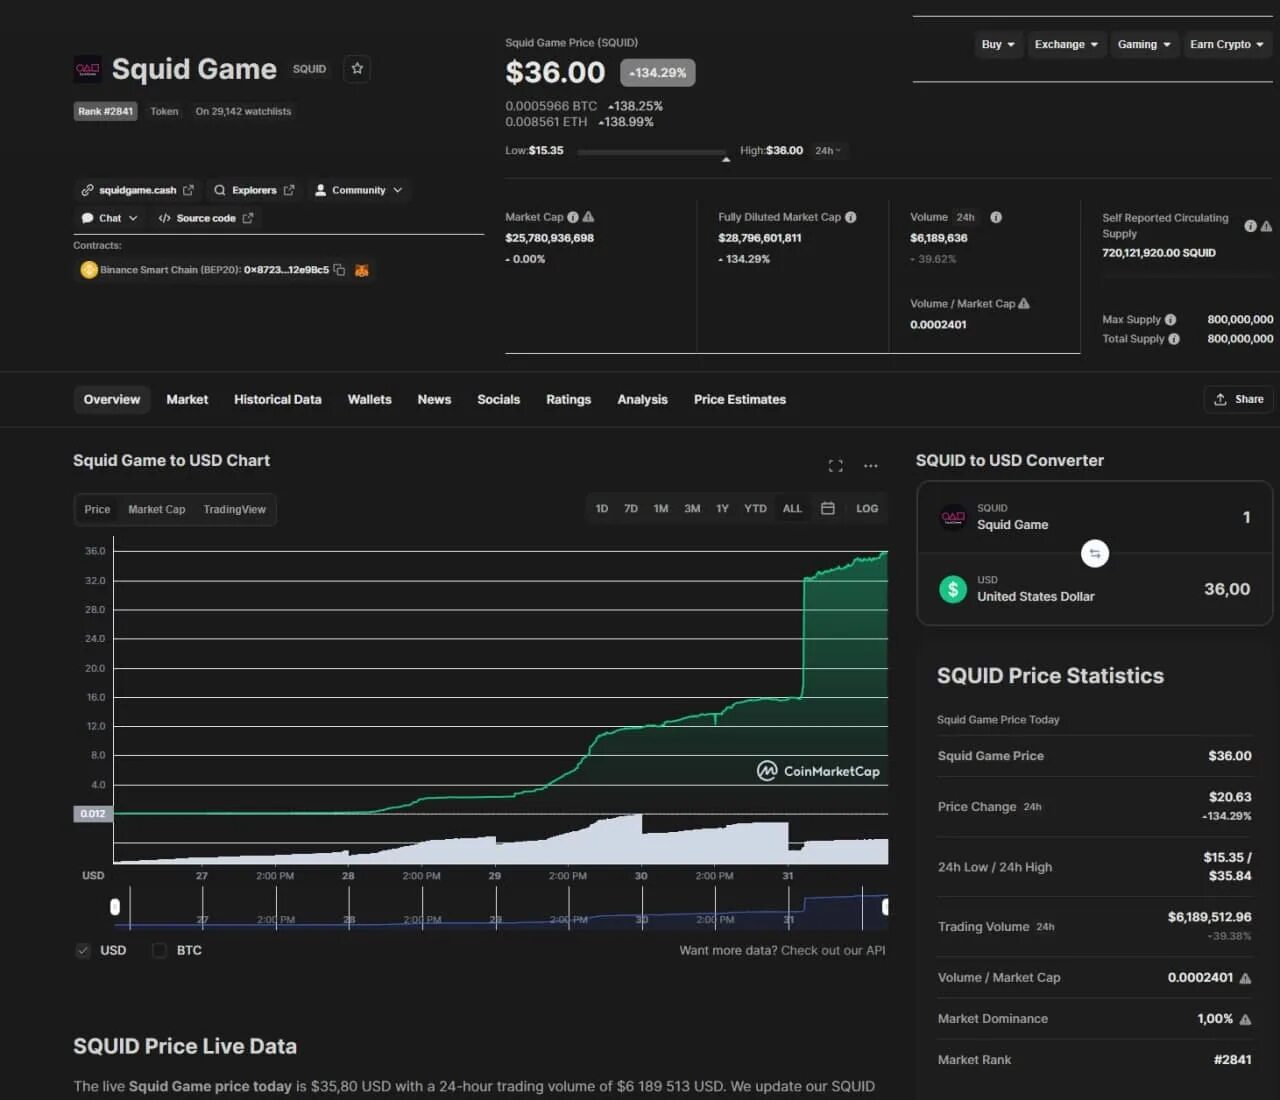The height and width of the screenshot is (1100, 1280).
Task: Click the USD dollar icon in converter
Action: [x=953, y=589]
